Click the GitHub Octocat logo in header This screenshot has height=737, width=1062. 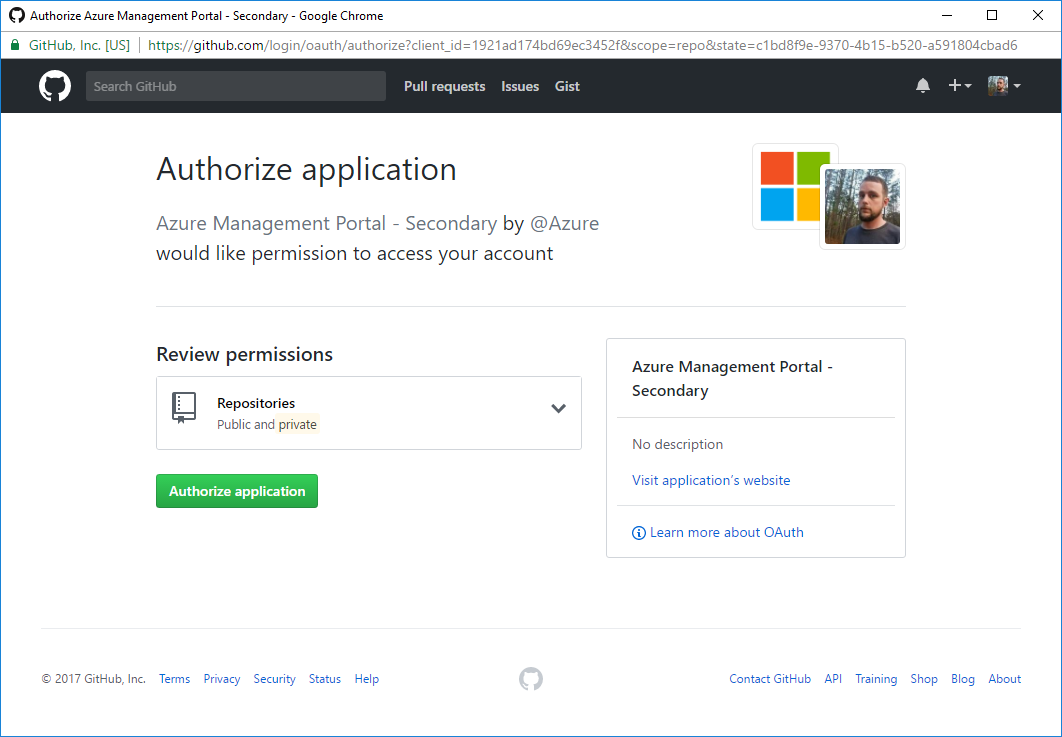tap(55, 86)
